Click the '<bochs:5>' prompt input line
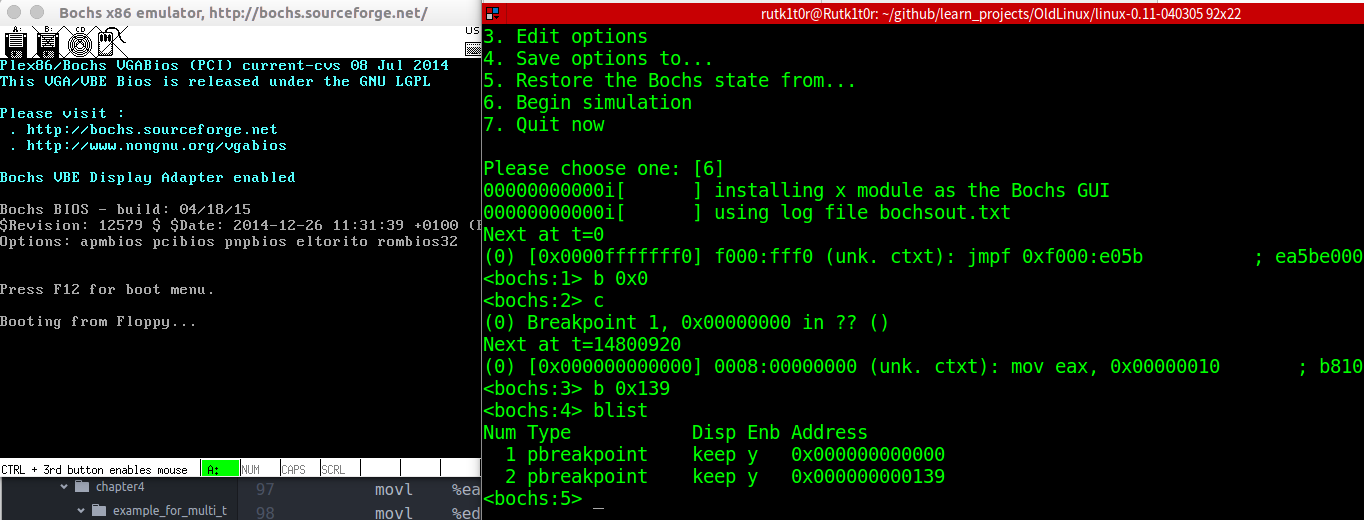Viewport: 1364px width, 520px height. 543,498
